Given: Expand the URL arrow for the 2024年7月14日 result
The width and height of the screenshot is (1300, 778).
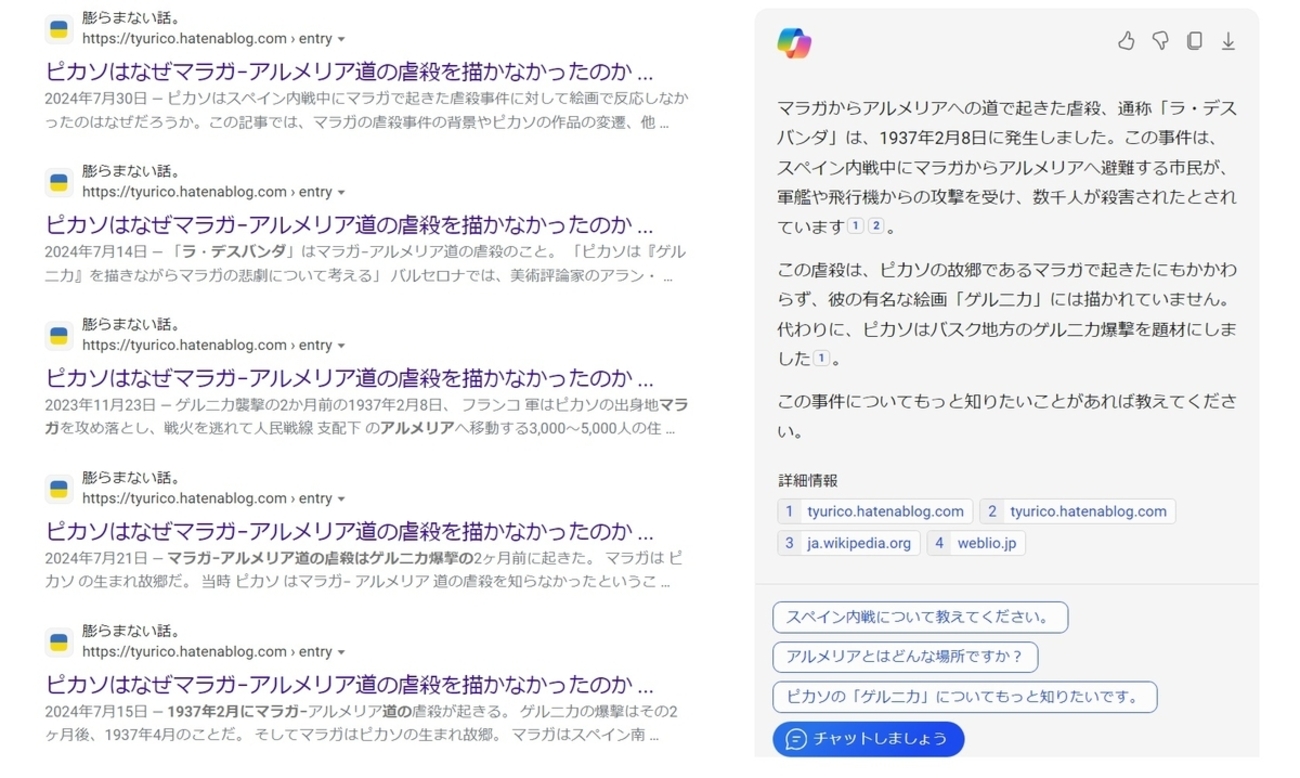Looking at the screenshot, I should (x=342, y=192).
